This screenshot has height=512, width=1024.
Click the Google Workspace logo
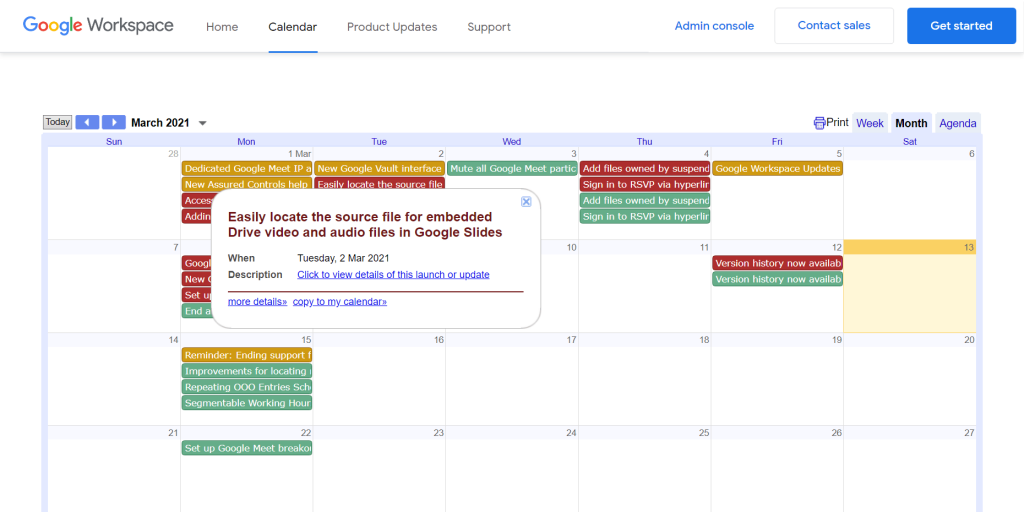point(98,26)
